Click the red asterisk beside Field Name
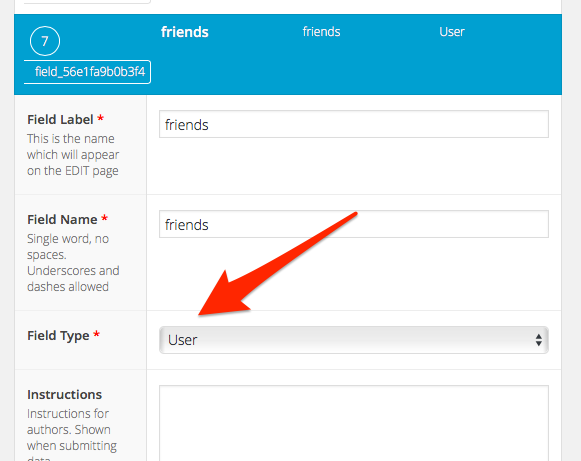581x461 pixels. point(104,219)
